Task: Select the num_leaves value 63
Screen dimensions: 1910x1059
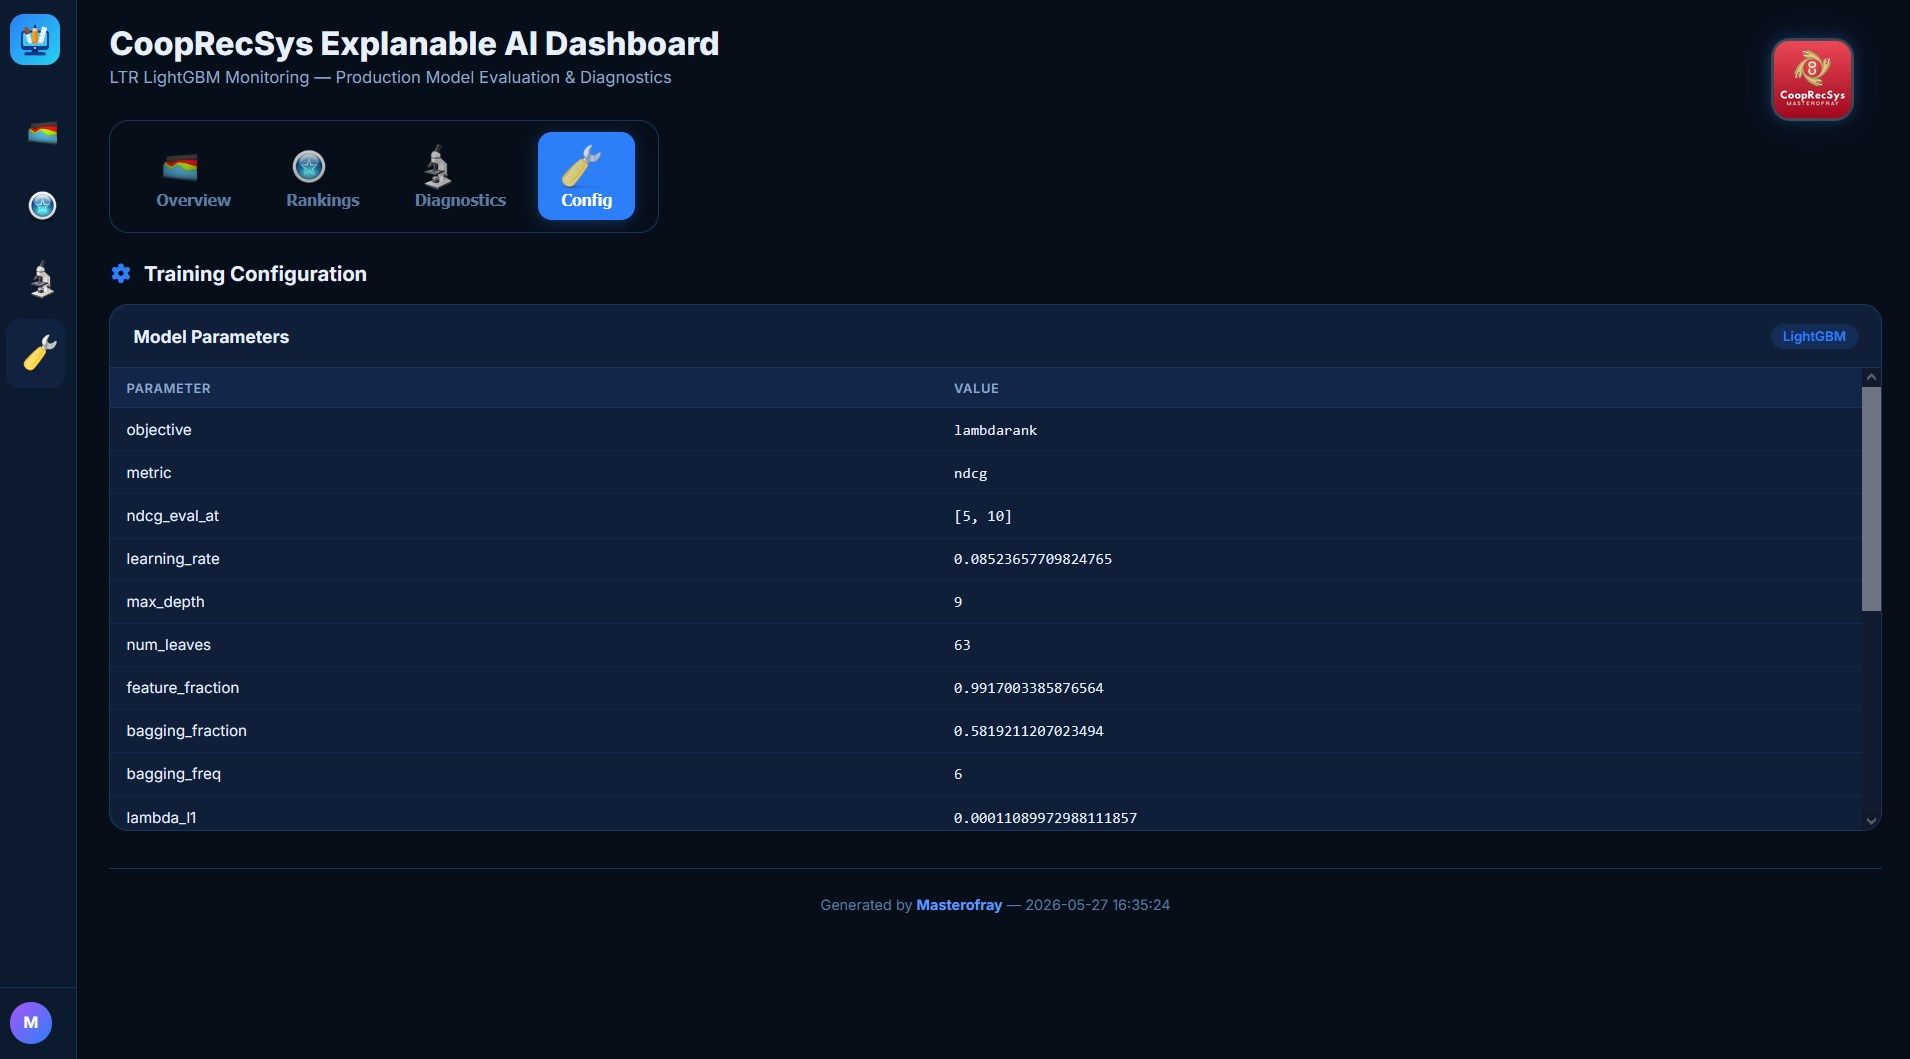Action: coord(962,645)
